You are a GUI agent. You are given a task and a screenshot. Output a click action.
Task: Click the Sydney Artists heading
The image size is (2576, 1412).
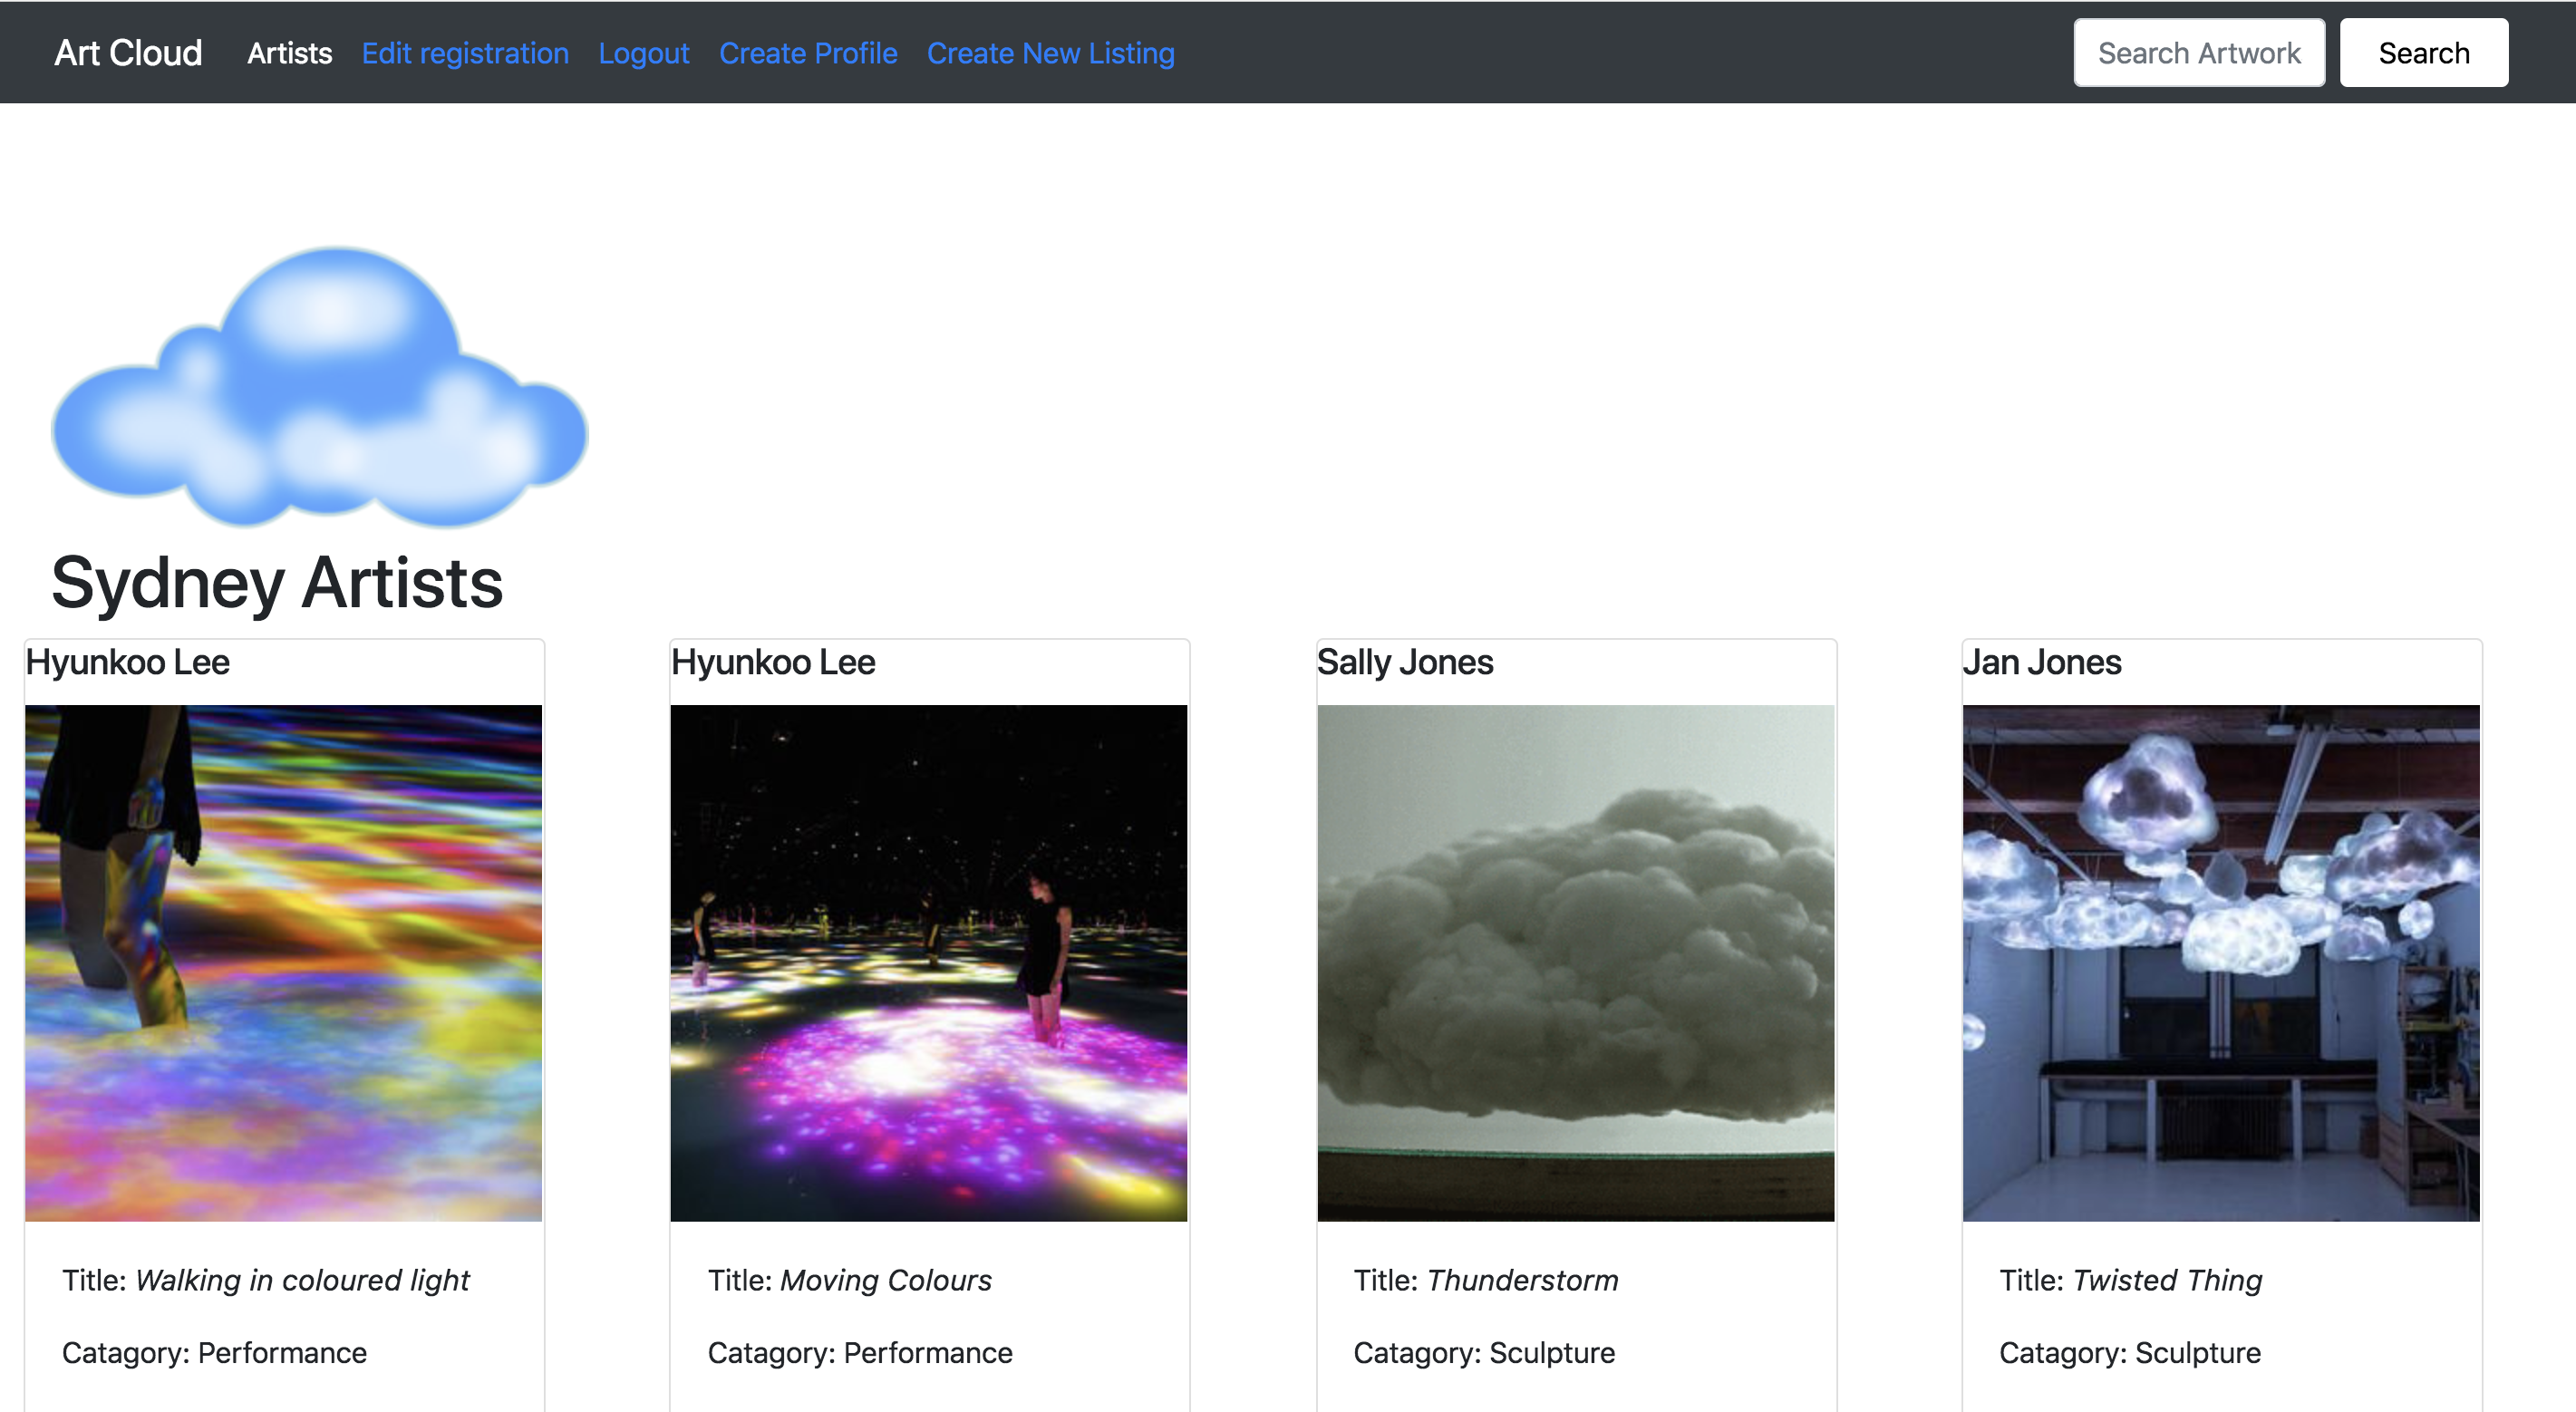click(277, 583)
